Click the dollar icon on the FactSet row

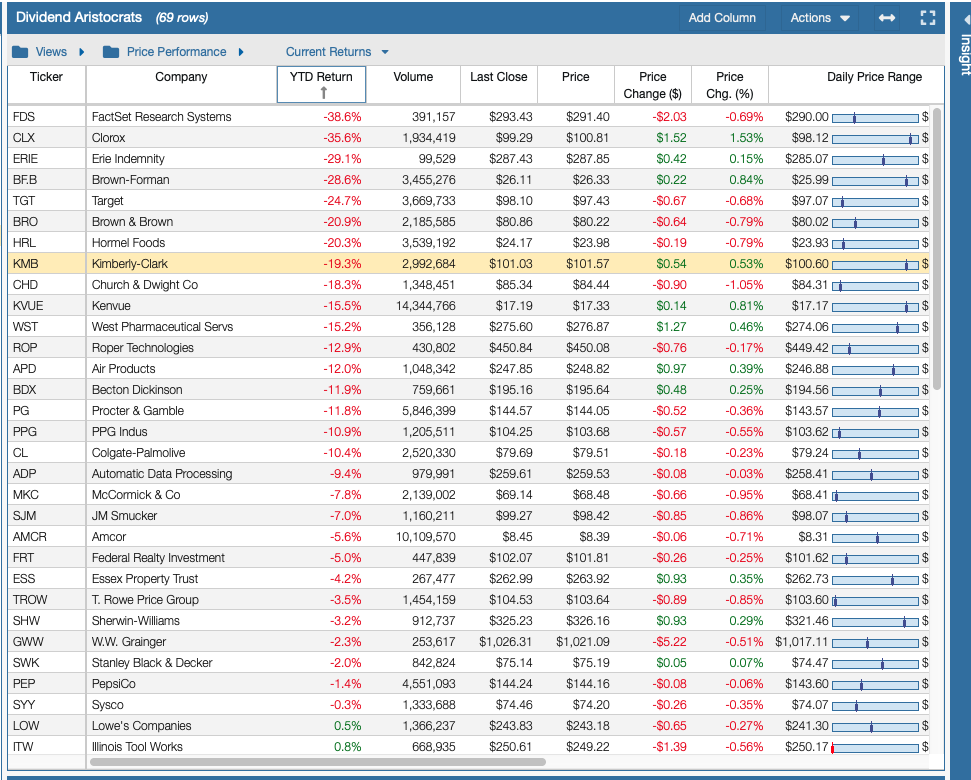point(925,117)
